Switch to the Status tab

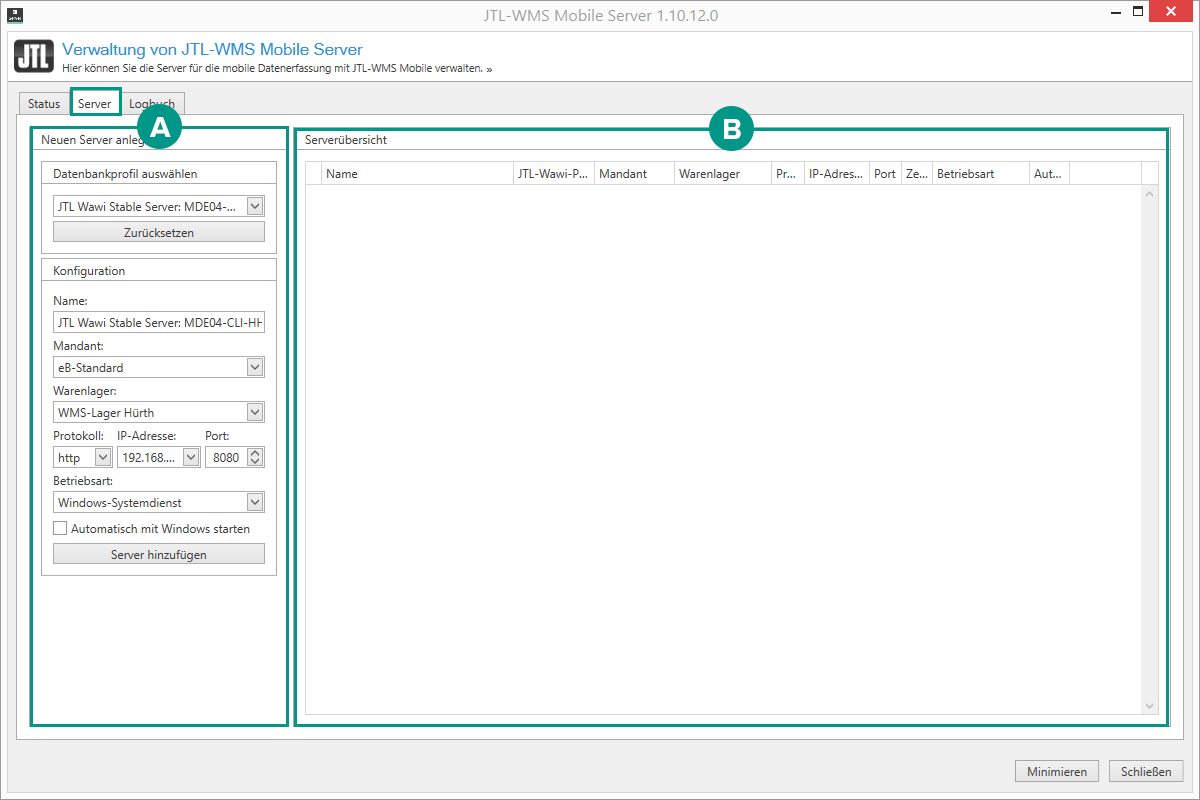pos(44,103)
